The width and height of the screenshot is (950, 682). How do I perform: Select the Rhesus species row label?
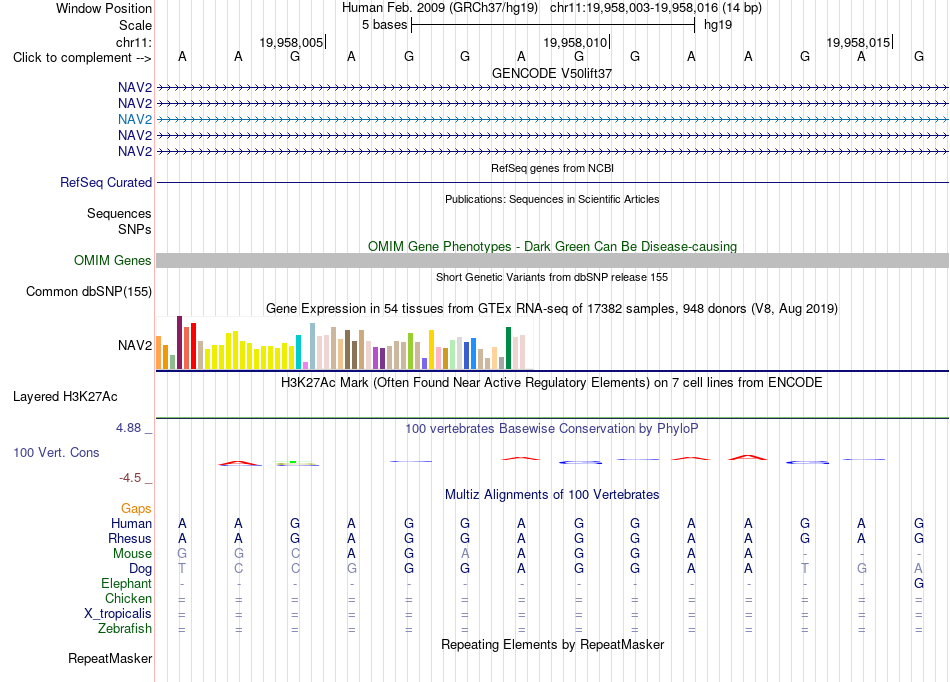[130, 538]
